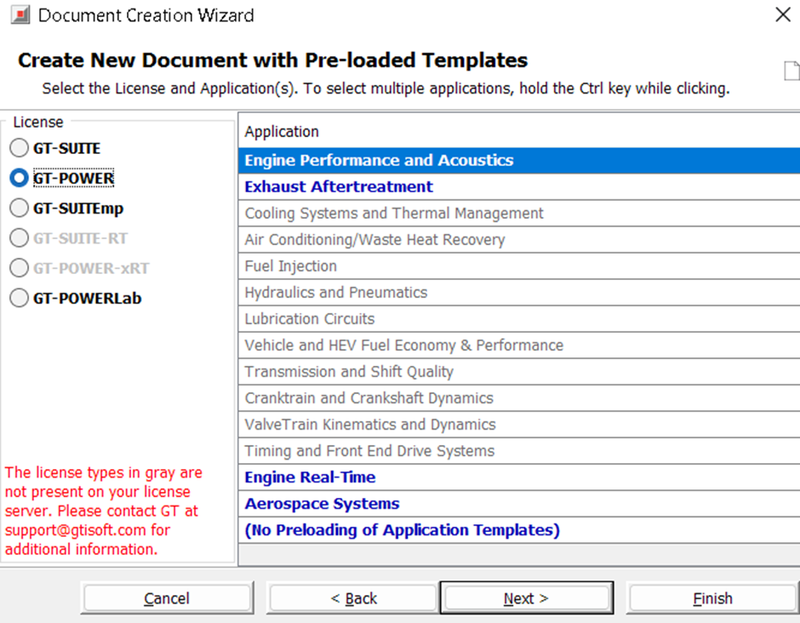Close the Document Creation Wizard window
The image size is (800, 623).
[783, 15]
